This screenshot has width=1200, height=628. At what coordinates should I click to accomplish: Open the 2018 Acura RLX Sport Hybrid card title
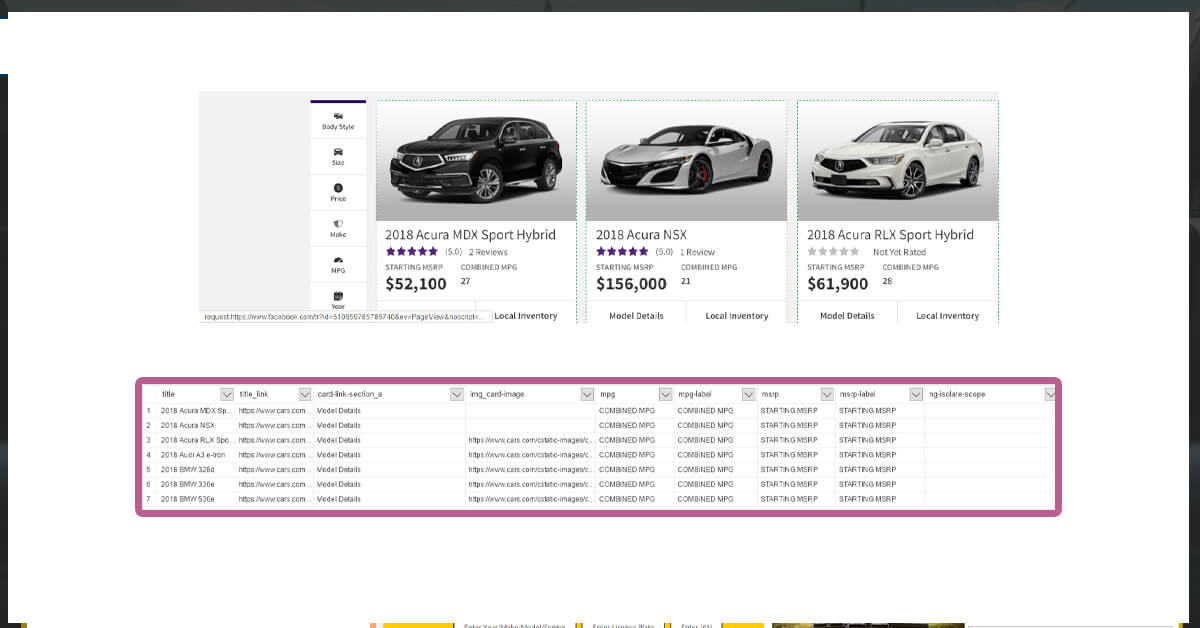click(890, 235)
